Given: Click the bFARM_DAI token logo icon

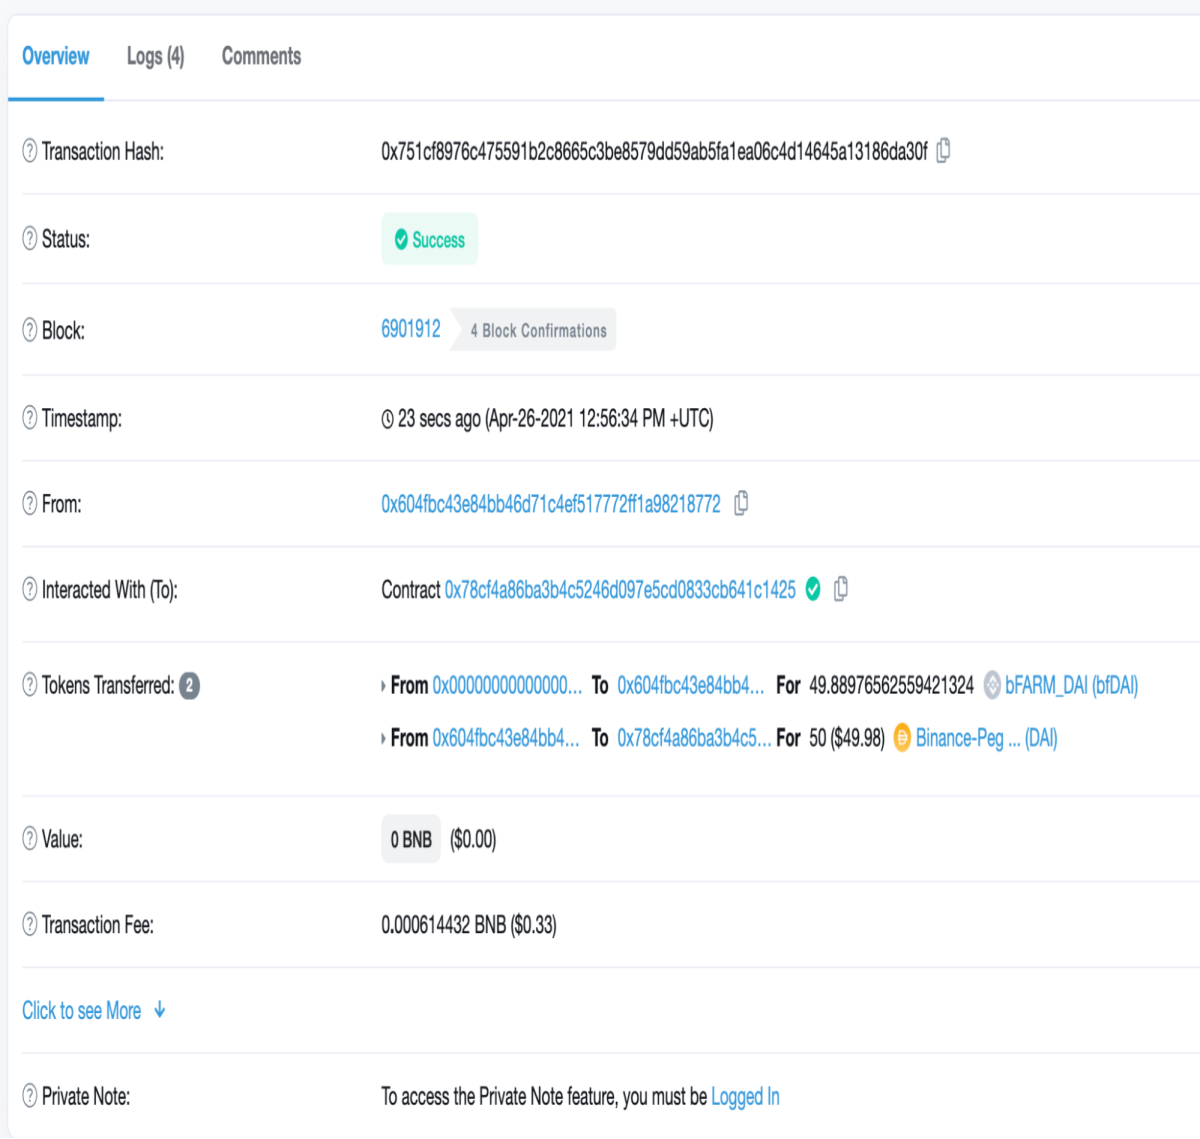Looking at the screenshot, I should tap(992, 685).
